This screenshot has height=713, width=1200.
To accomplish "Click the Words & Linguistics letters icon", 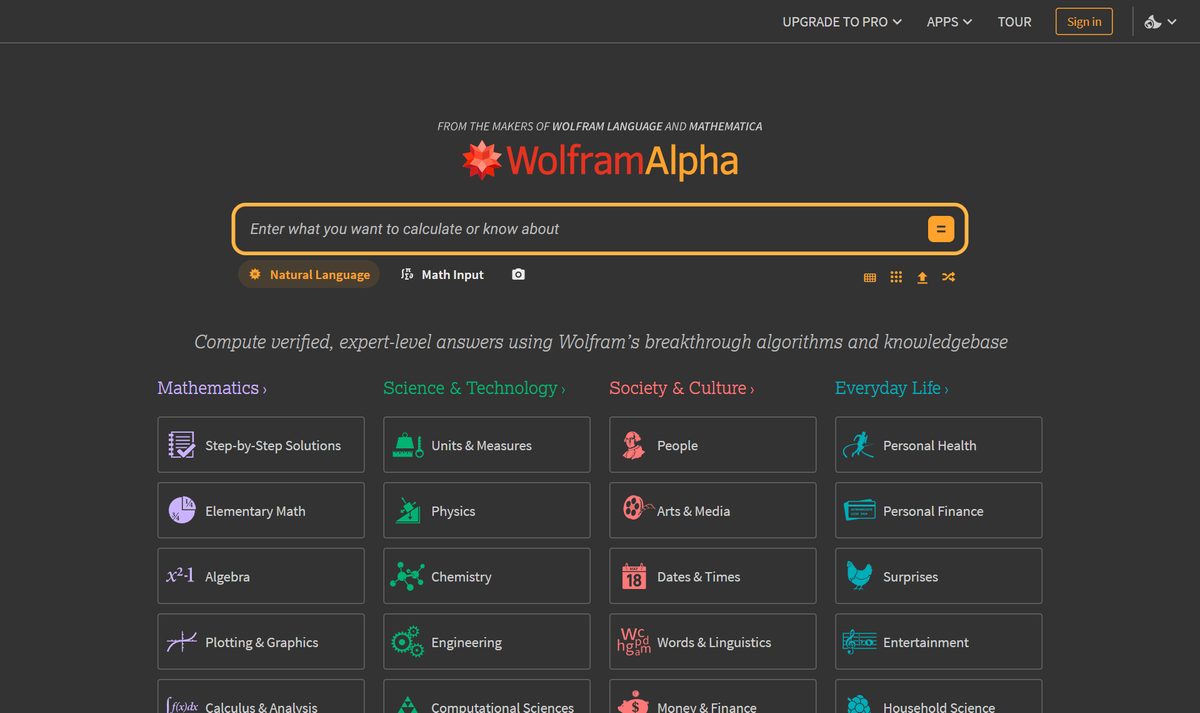I will coord(634,642).
